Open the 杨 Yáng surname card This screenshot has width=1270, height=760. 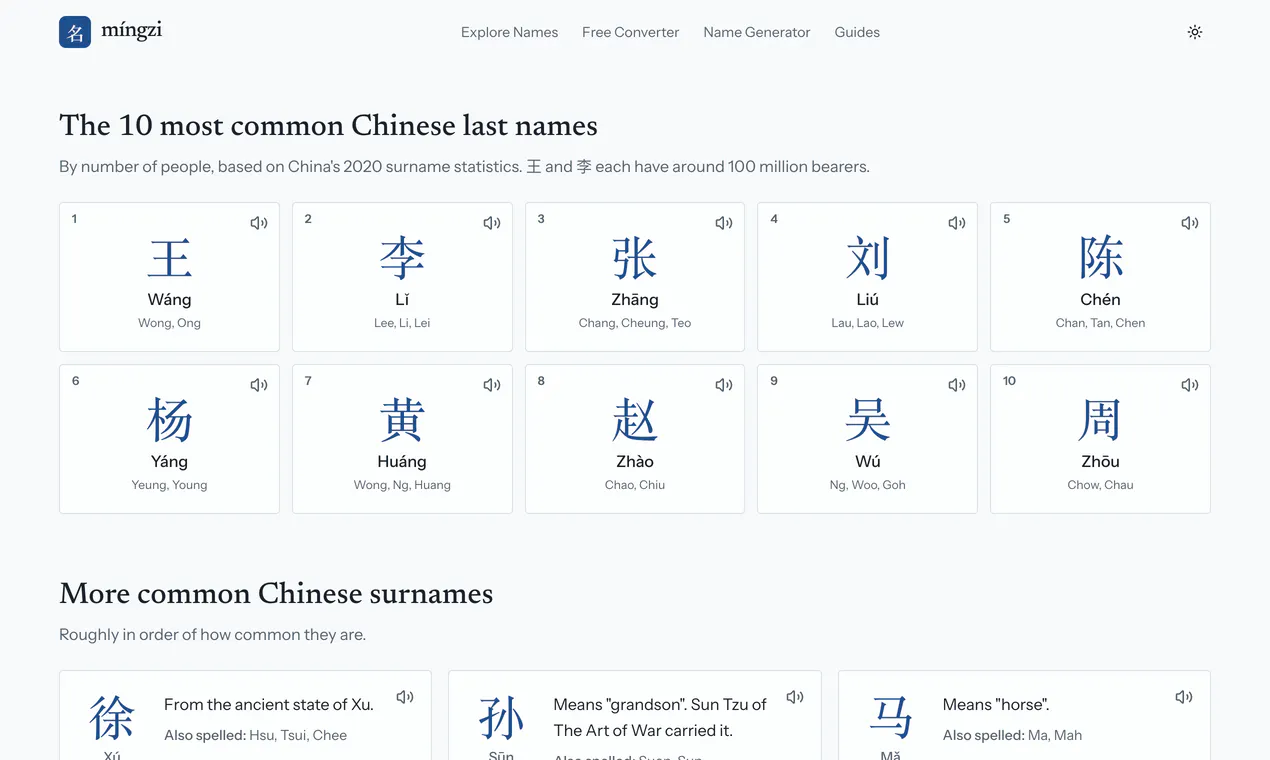pos(169,439)
